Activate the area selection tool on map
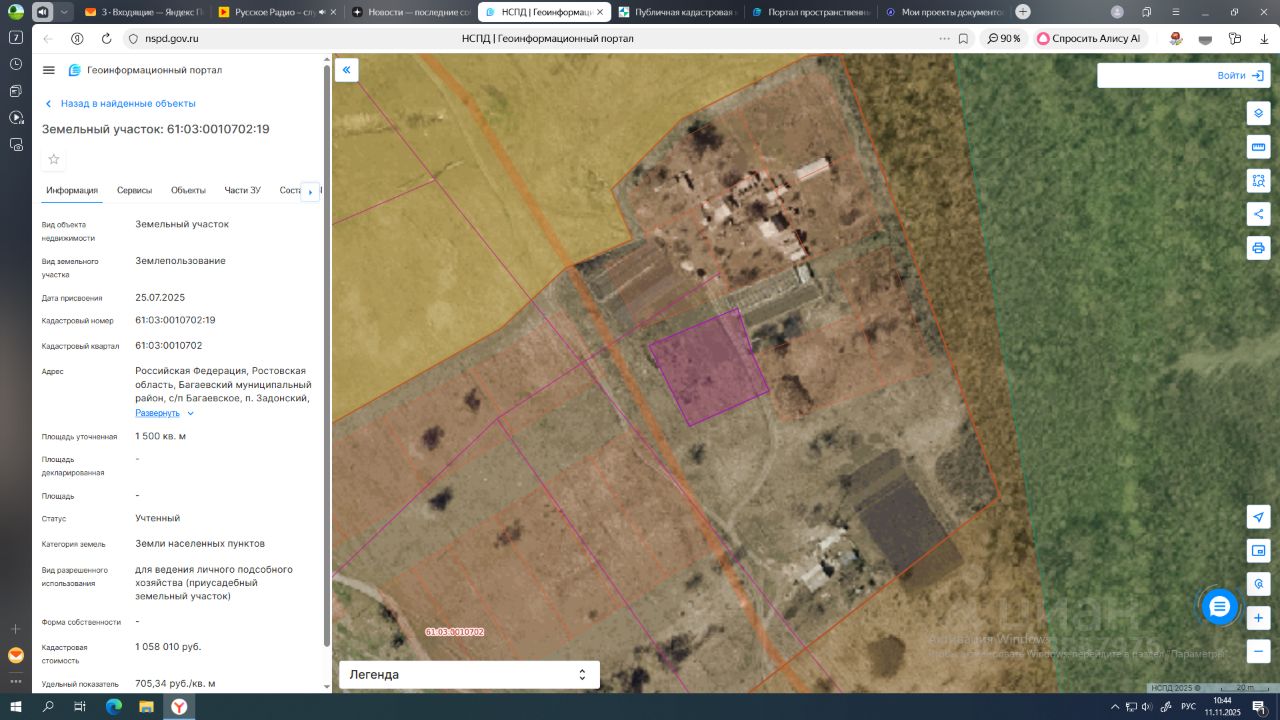 tap(1258, 181)
